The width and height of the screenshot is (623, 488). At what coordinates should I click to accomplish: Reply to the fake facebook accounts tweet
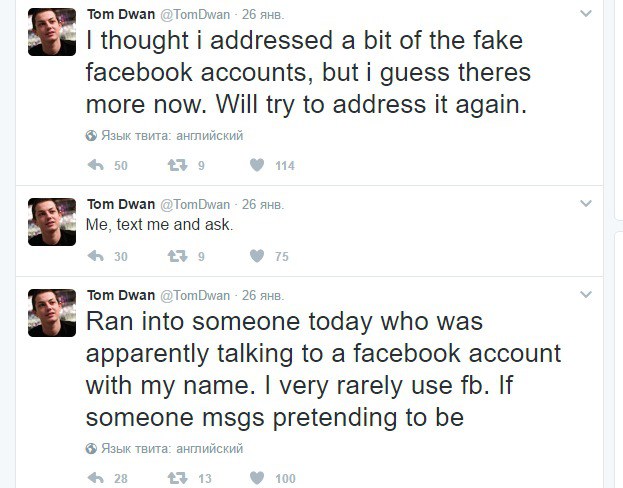[x=97, y=165]
